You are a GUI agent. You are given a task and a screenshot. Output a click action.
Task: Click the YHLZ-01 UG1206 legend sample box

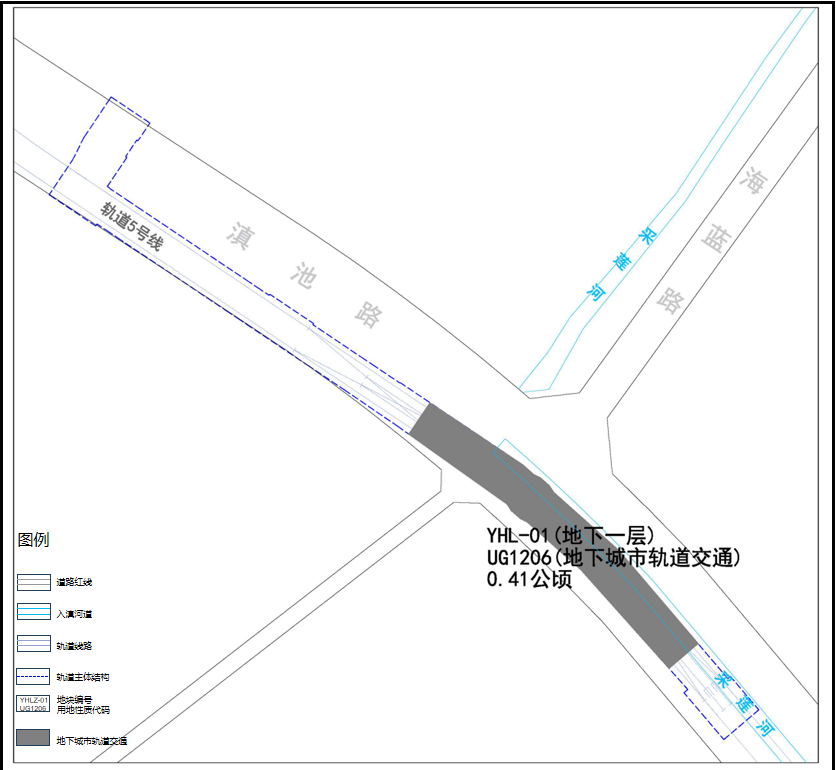pyautogui.click(x=33, y=704)
